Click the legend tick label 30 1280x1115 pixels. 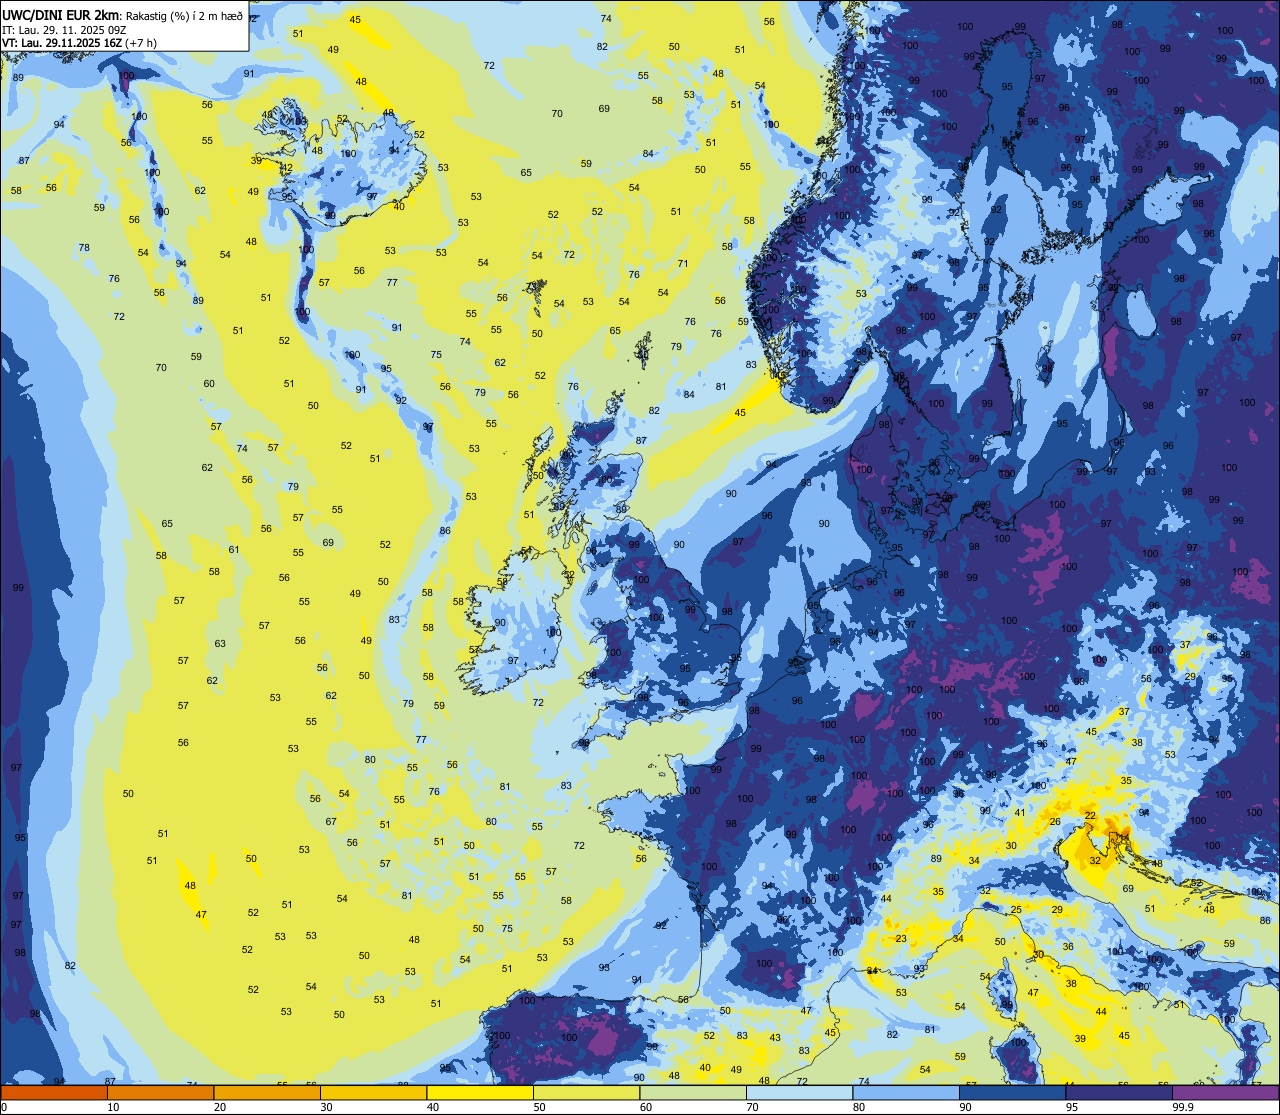326,1107
